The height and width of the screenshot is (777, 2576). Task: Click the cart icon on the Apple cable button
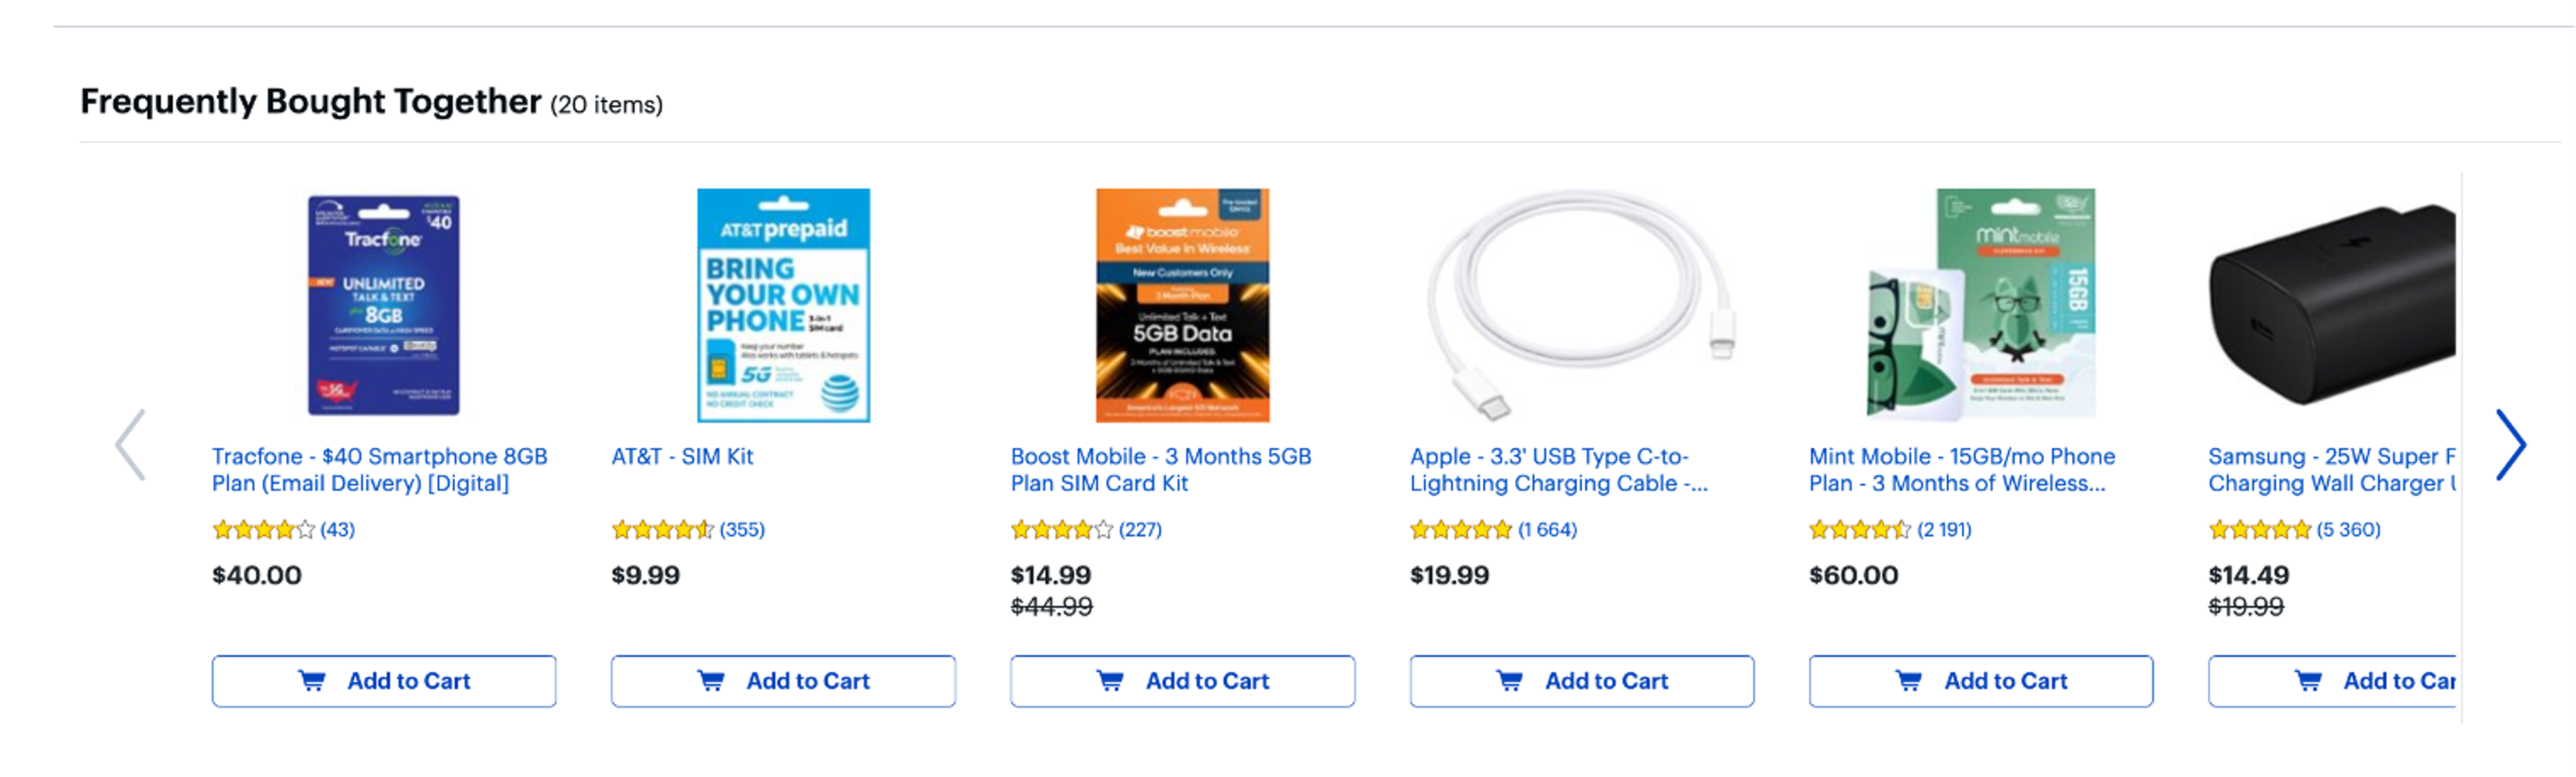click(x=1510, y=681)
